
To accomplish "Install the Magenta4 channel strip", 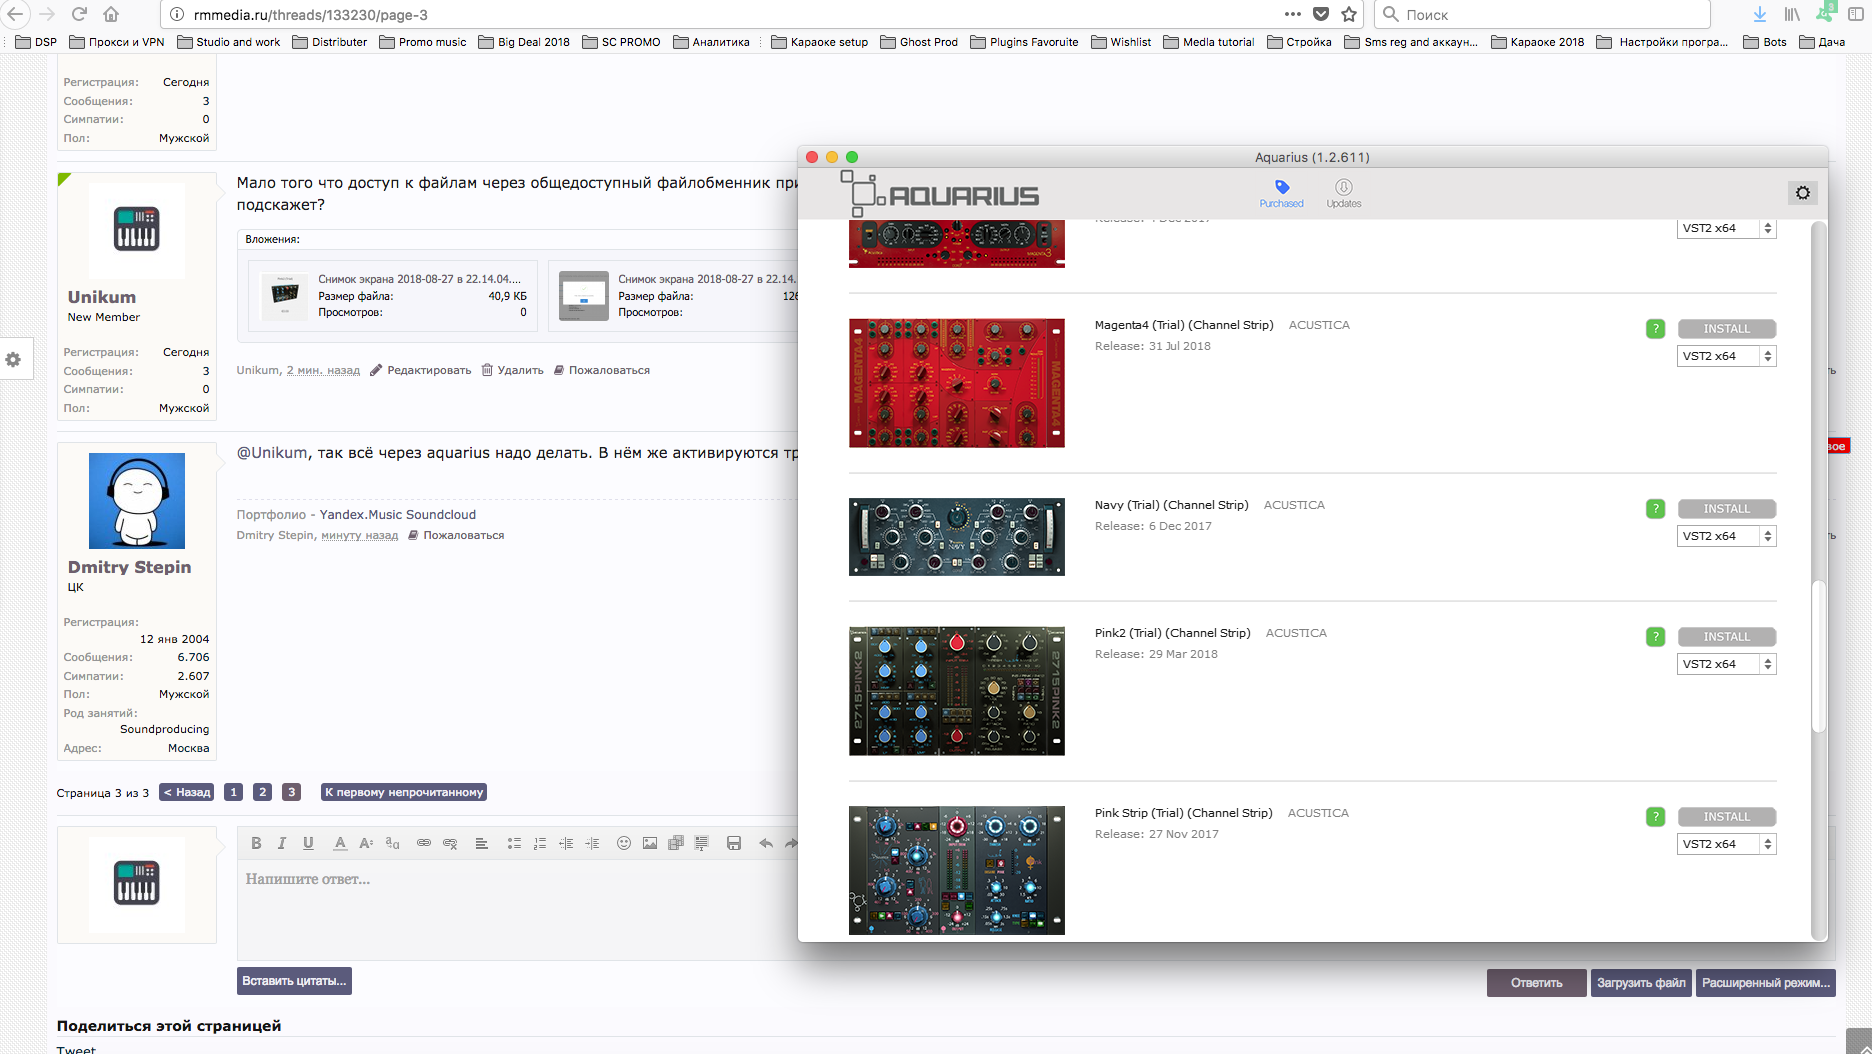I will click(1727, 329).
